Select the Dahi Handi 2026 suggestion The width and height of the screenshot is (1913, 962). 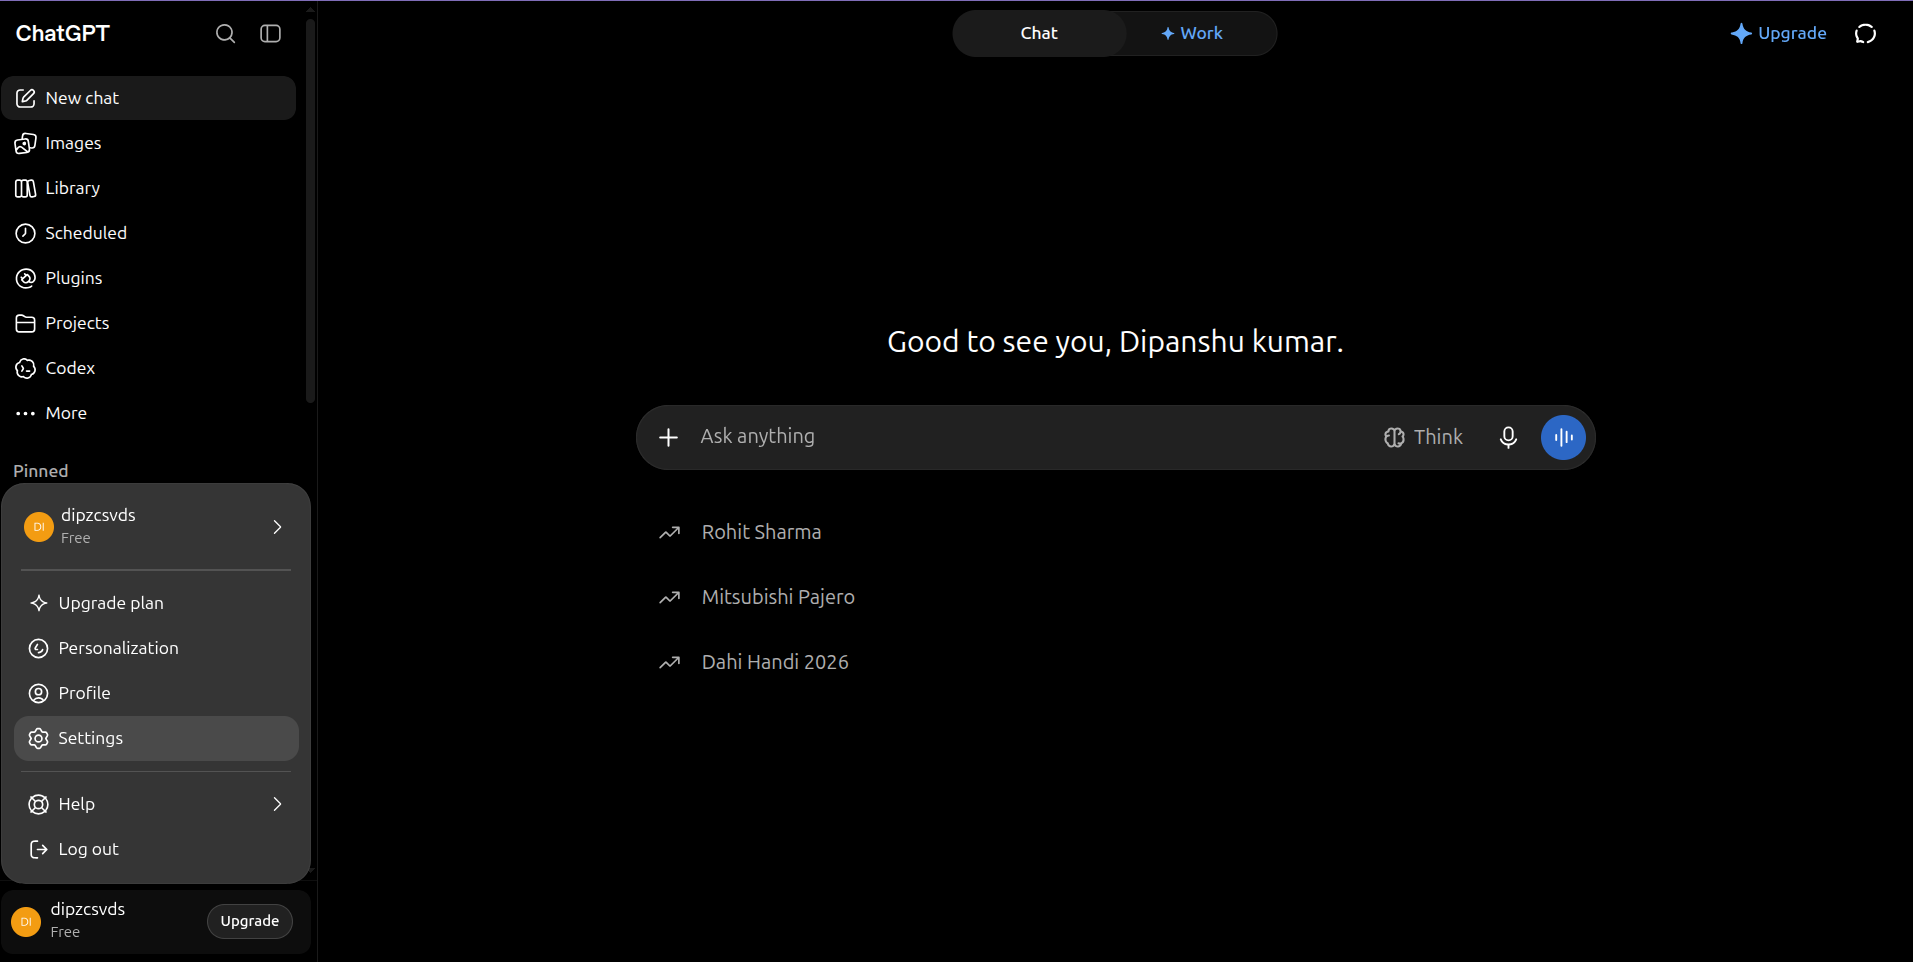click(775, 662)
